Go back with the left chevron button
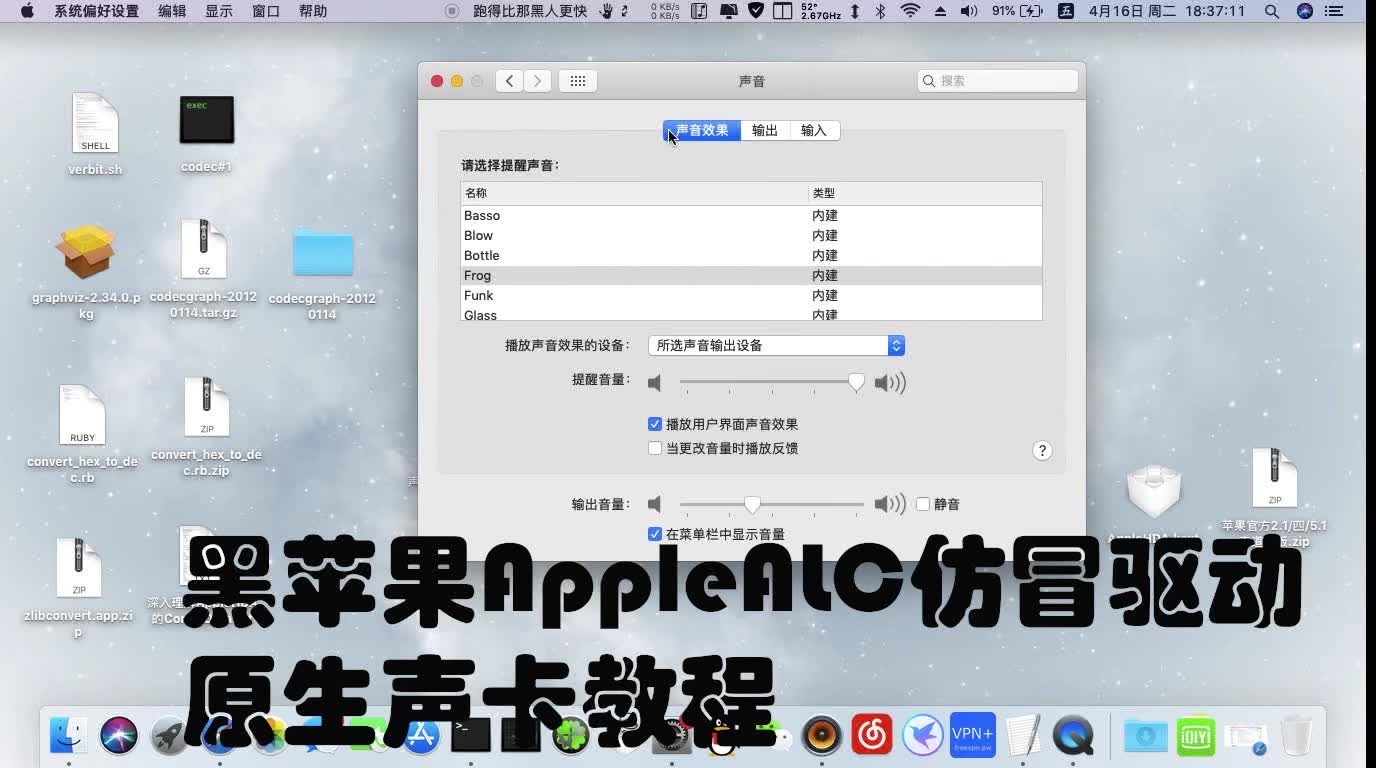This screenshot has width=1376, height=768. point(510,81)
